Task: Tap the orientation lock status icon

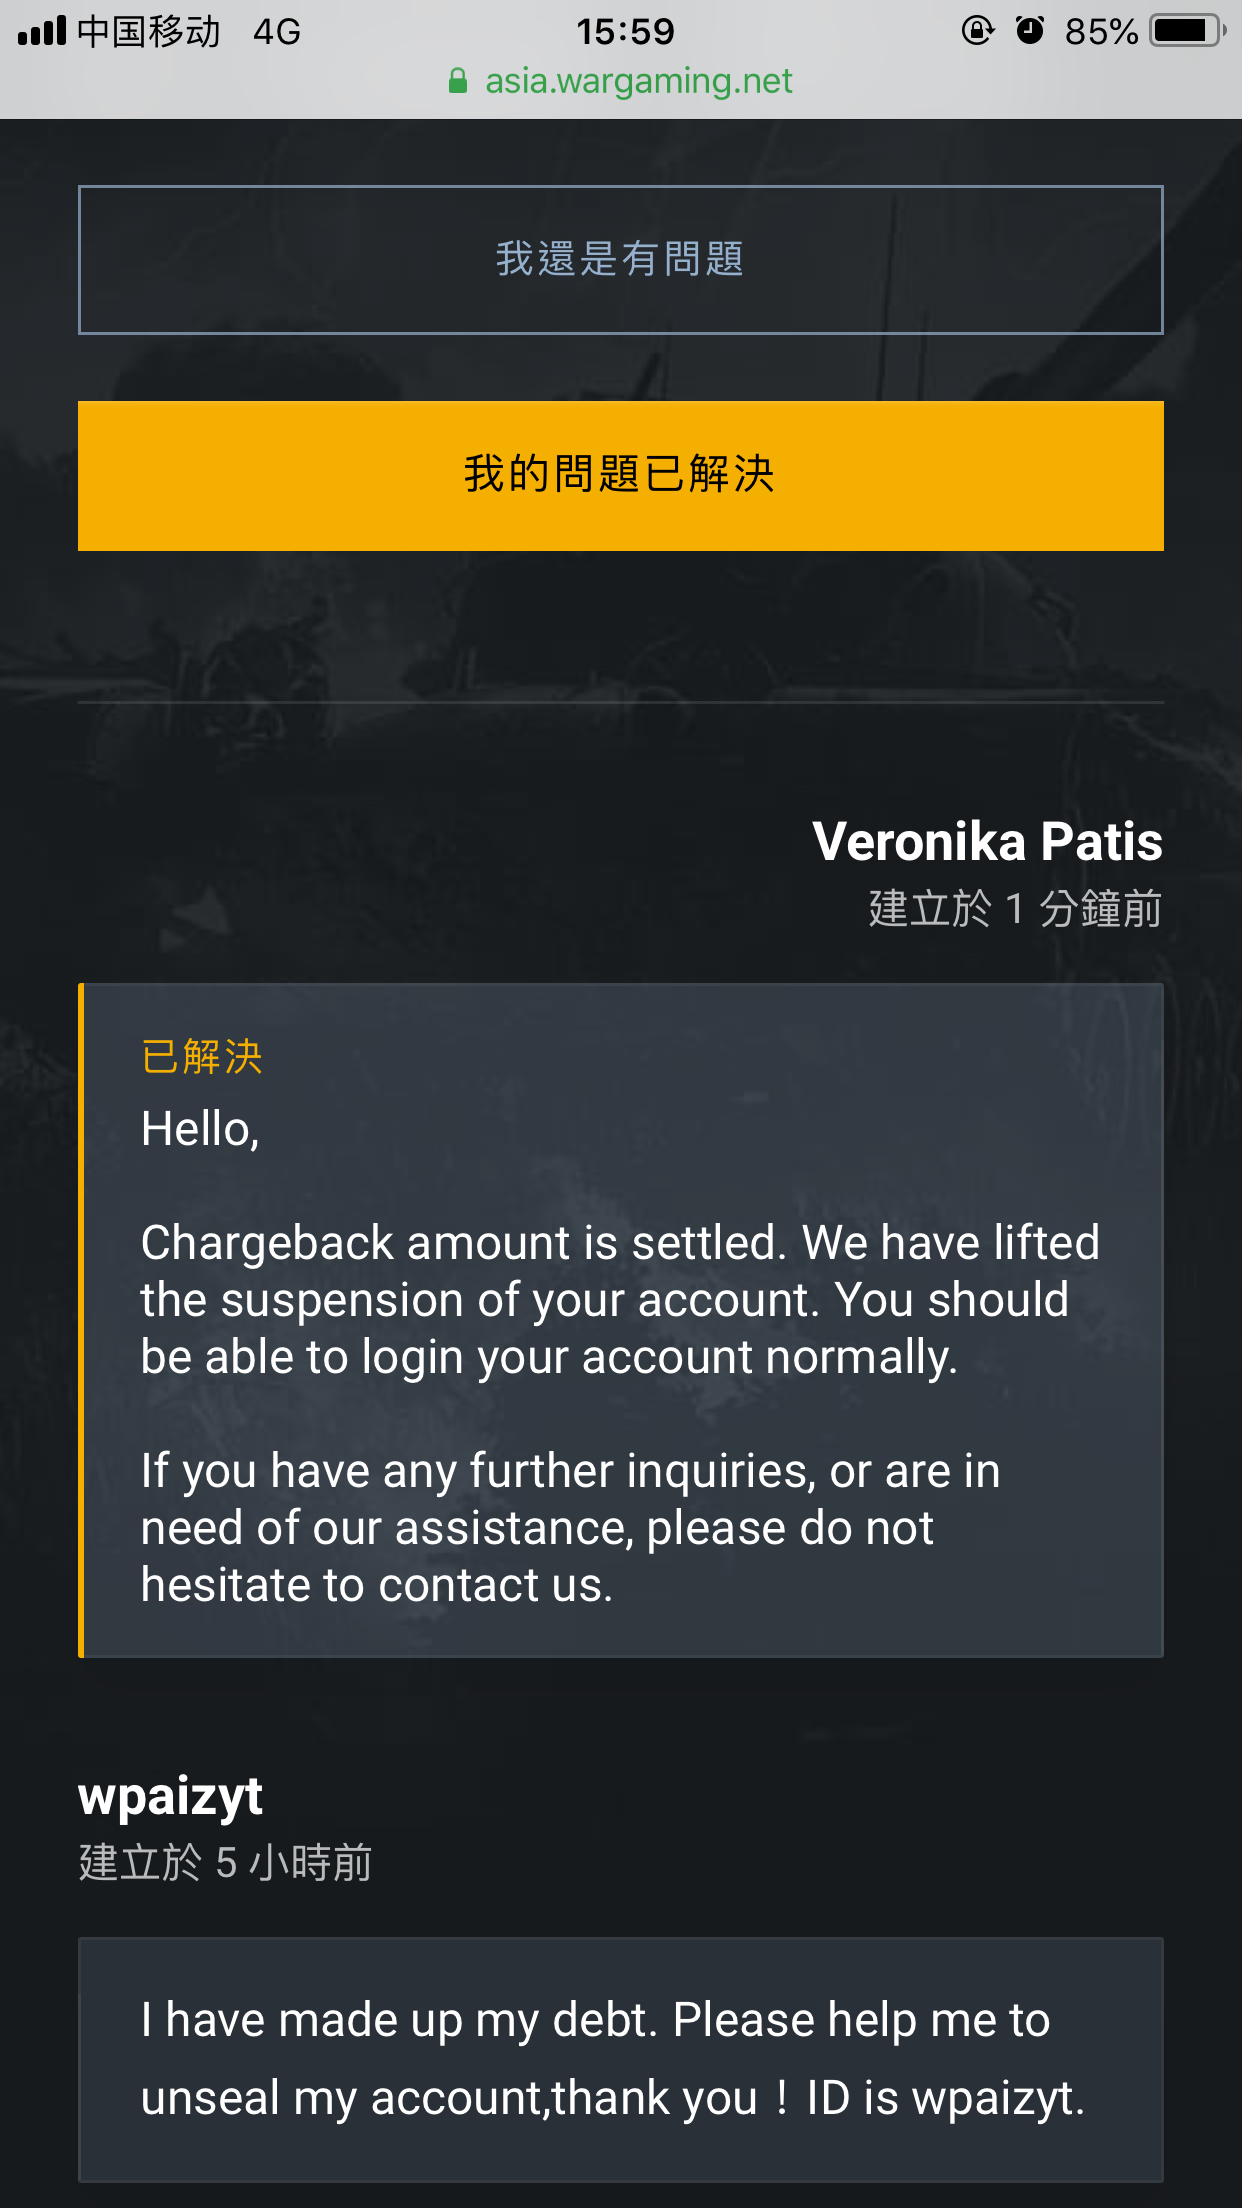Action: [x=977, y=31]
